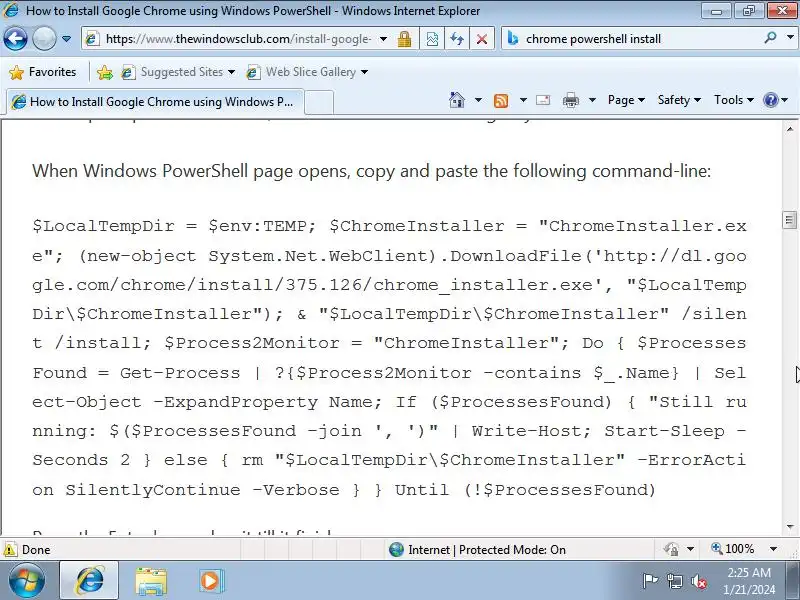This screenshot has width=800, height=600.
Task: Go back with the blue Back arrow
Action: coord(15,38)
